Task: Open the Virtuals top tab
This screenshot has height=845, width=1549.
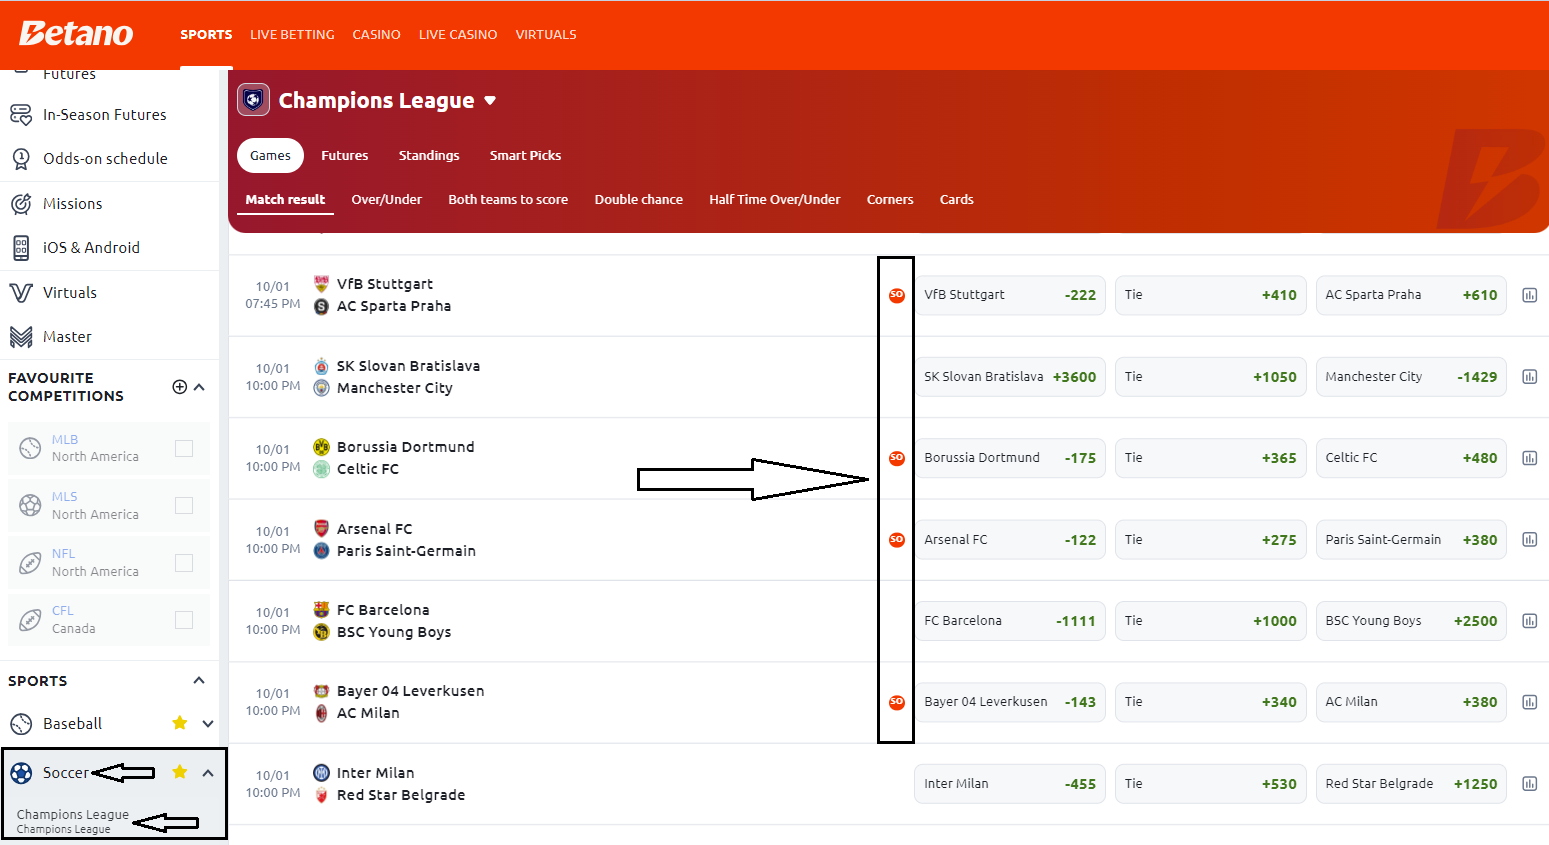Action: pos(546,34)
